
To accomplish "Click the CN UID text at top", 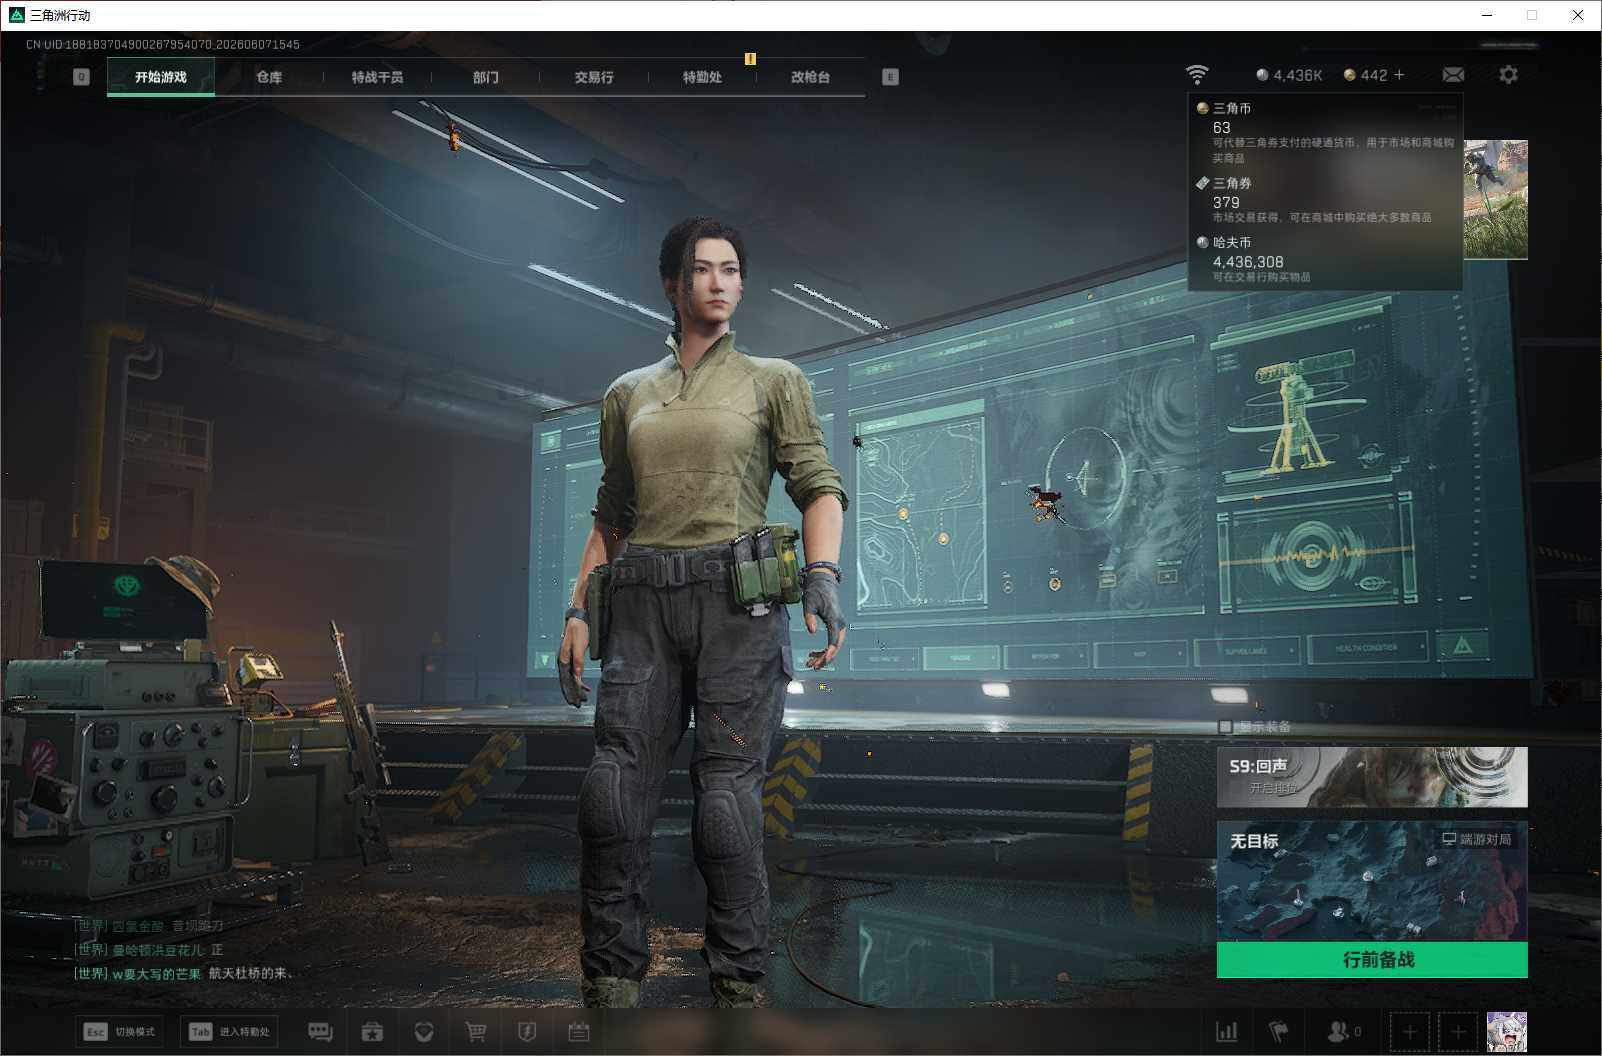I will (163, 45).
